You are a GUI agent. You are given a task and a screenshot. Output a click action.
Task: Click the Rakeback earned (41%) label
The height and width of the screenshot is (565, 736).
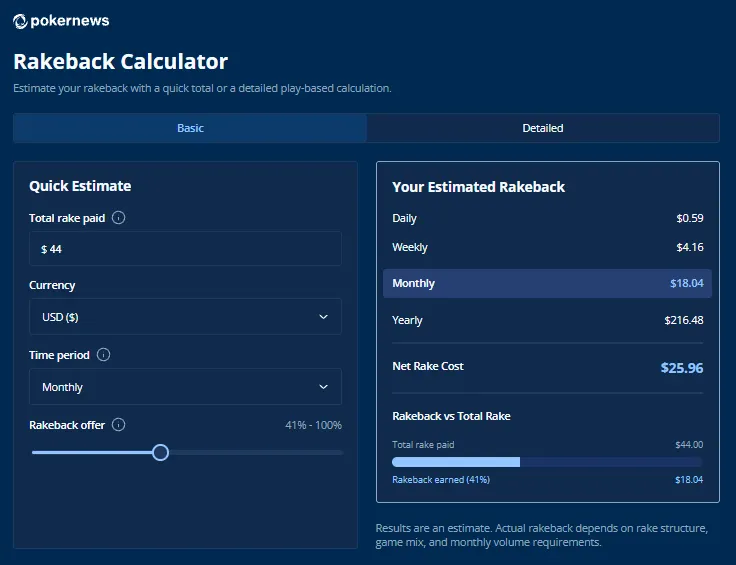coord(441,480)
